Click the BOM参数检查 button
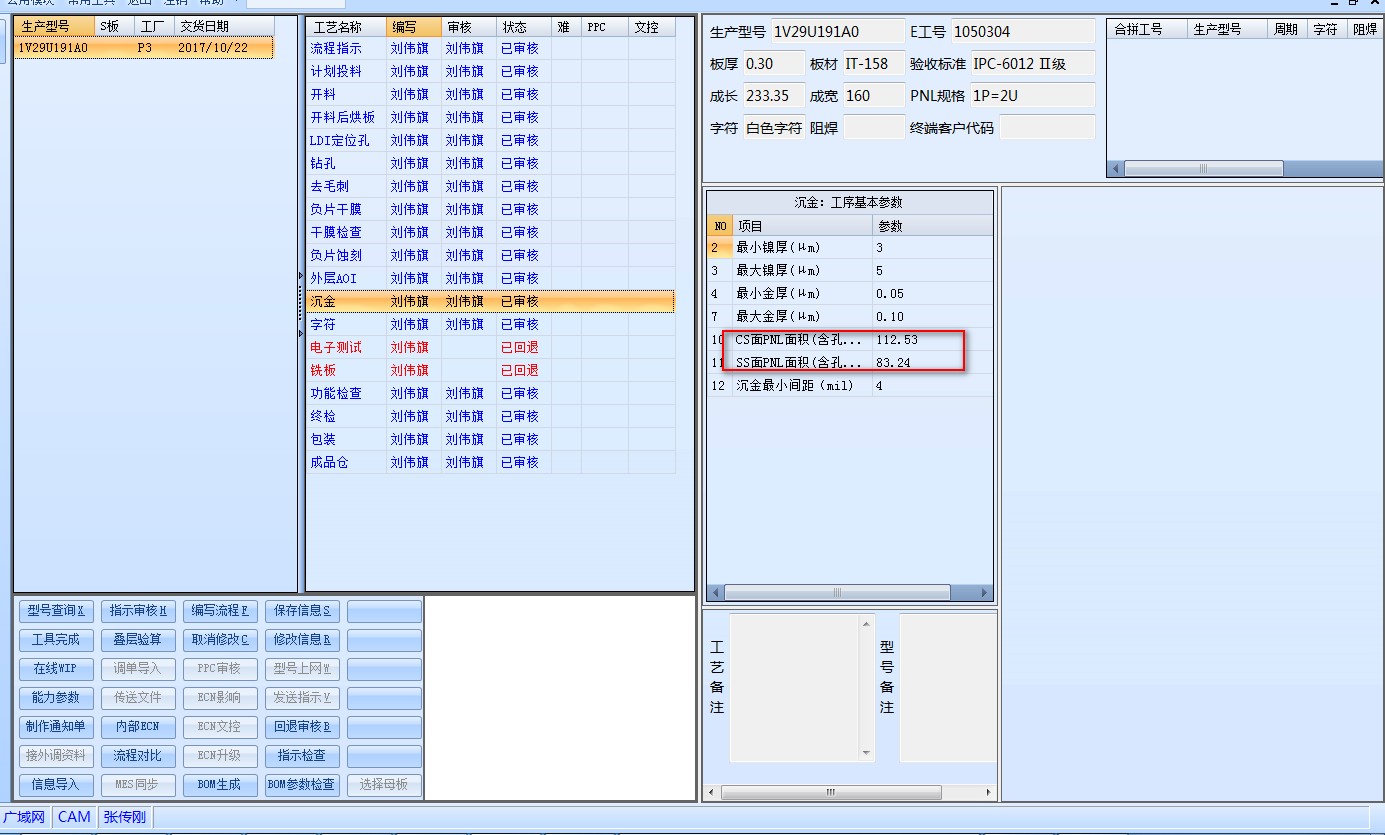This screenshot has width=1385, height=835. click(x=302, y=785)
